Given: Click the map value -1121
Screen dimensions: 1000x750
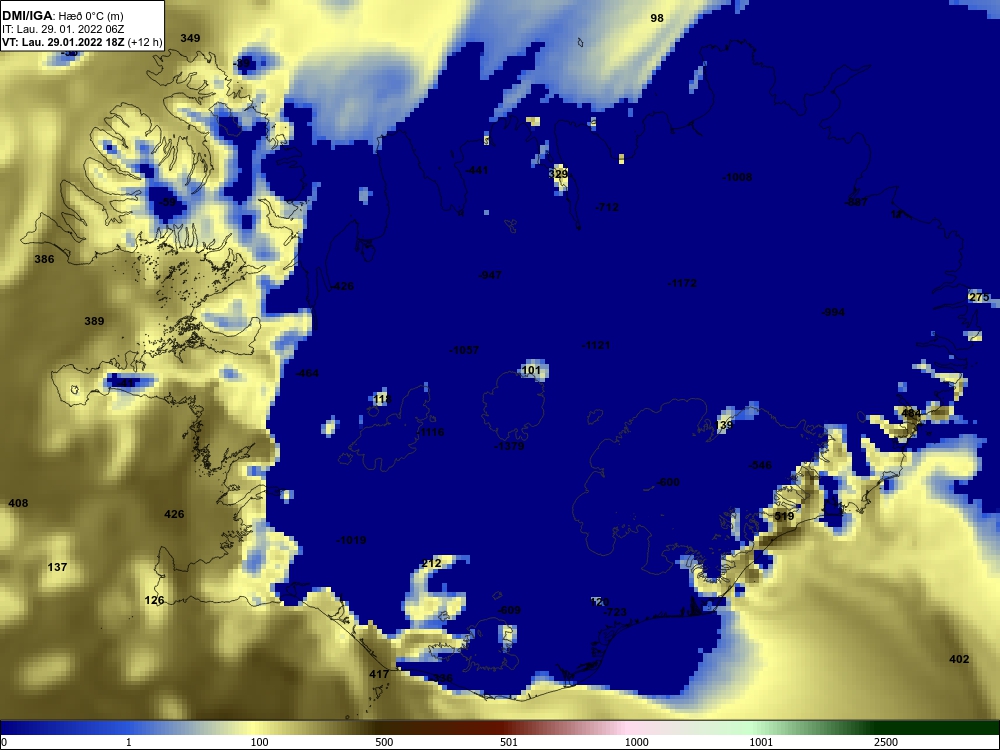Looking at the screenshot, I should 596,345.
